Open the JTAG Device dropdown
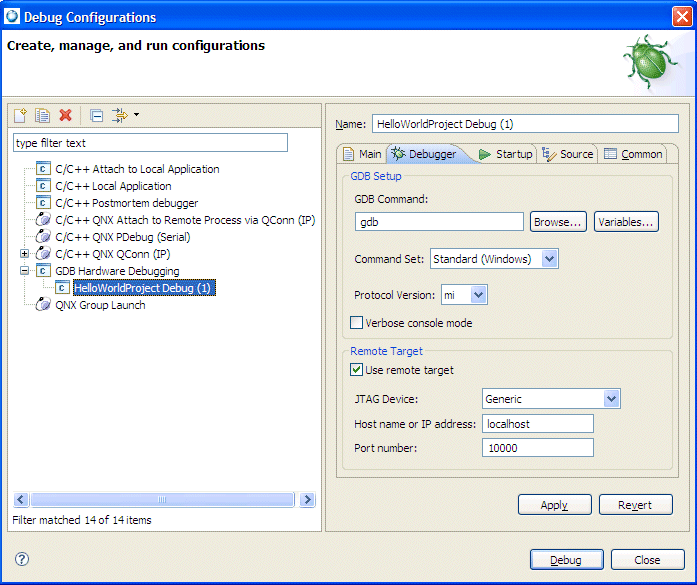 (611, 399)
